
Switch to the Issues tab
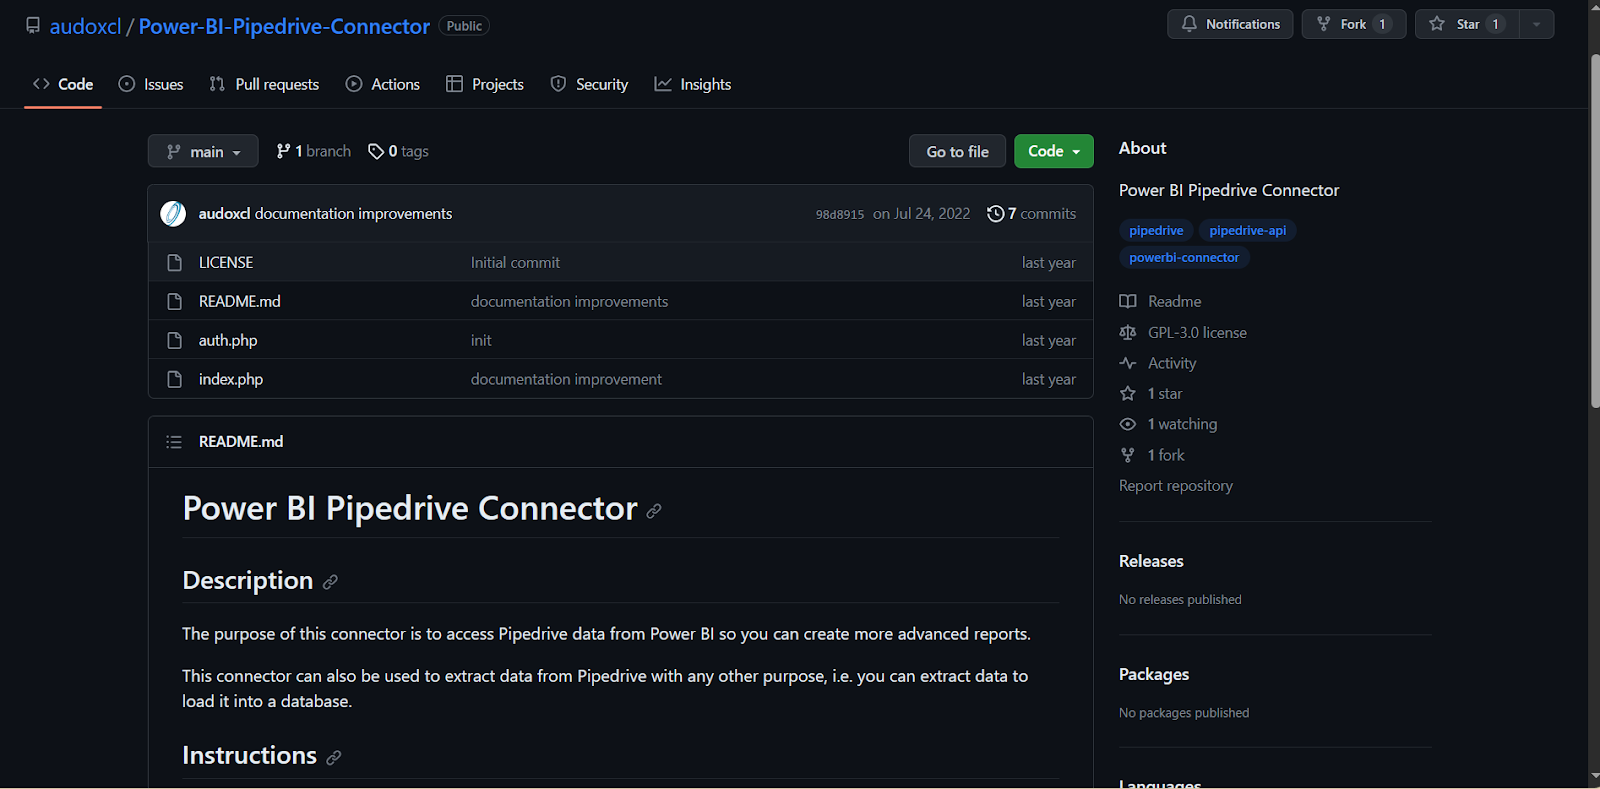coord(151,84)
